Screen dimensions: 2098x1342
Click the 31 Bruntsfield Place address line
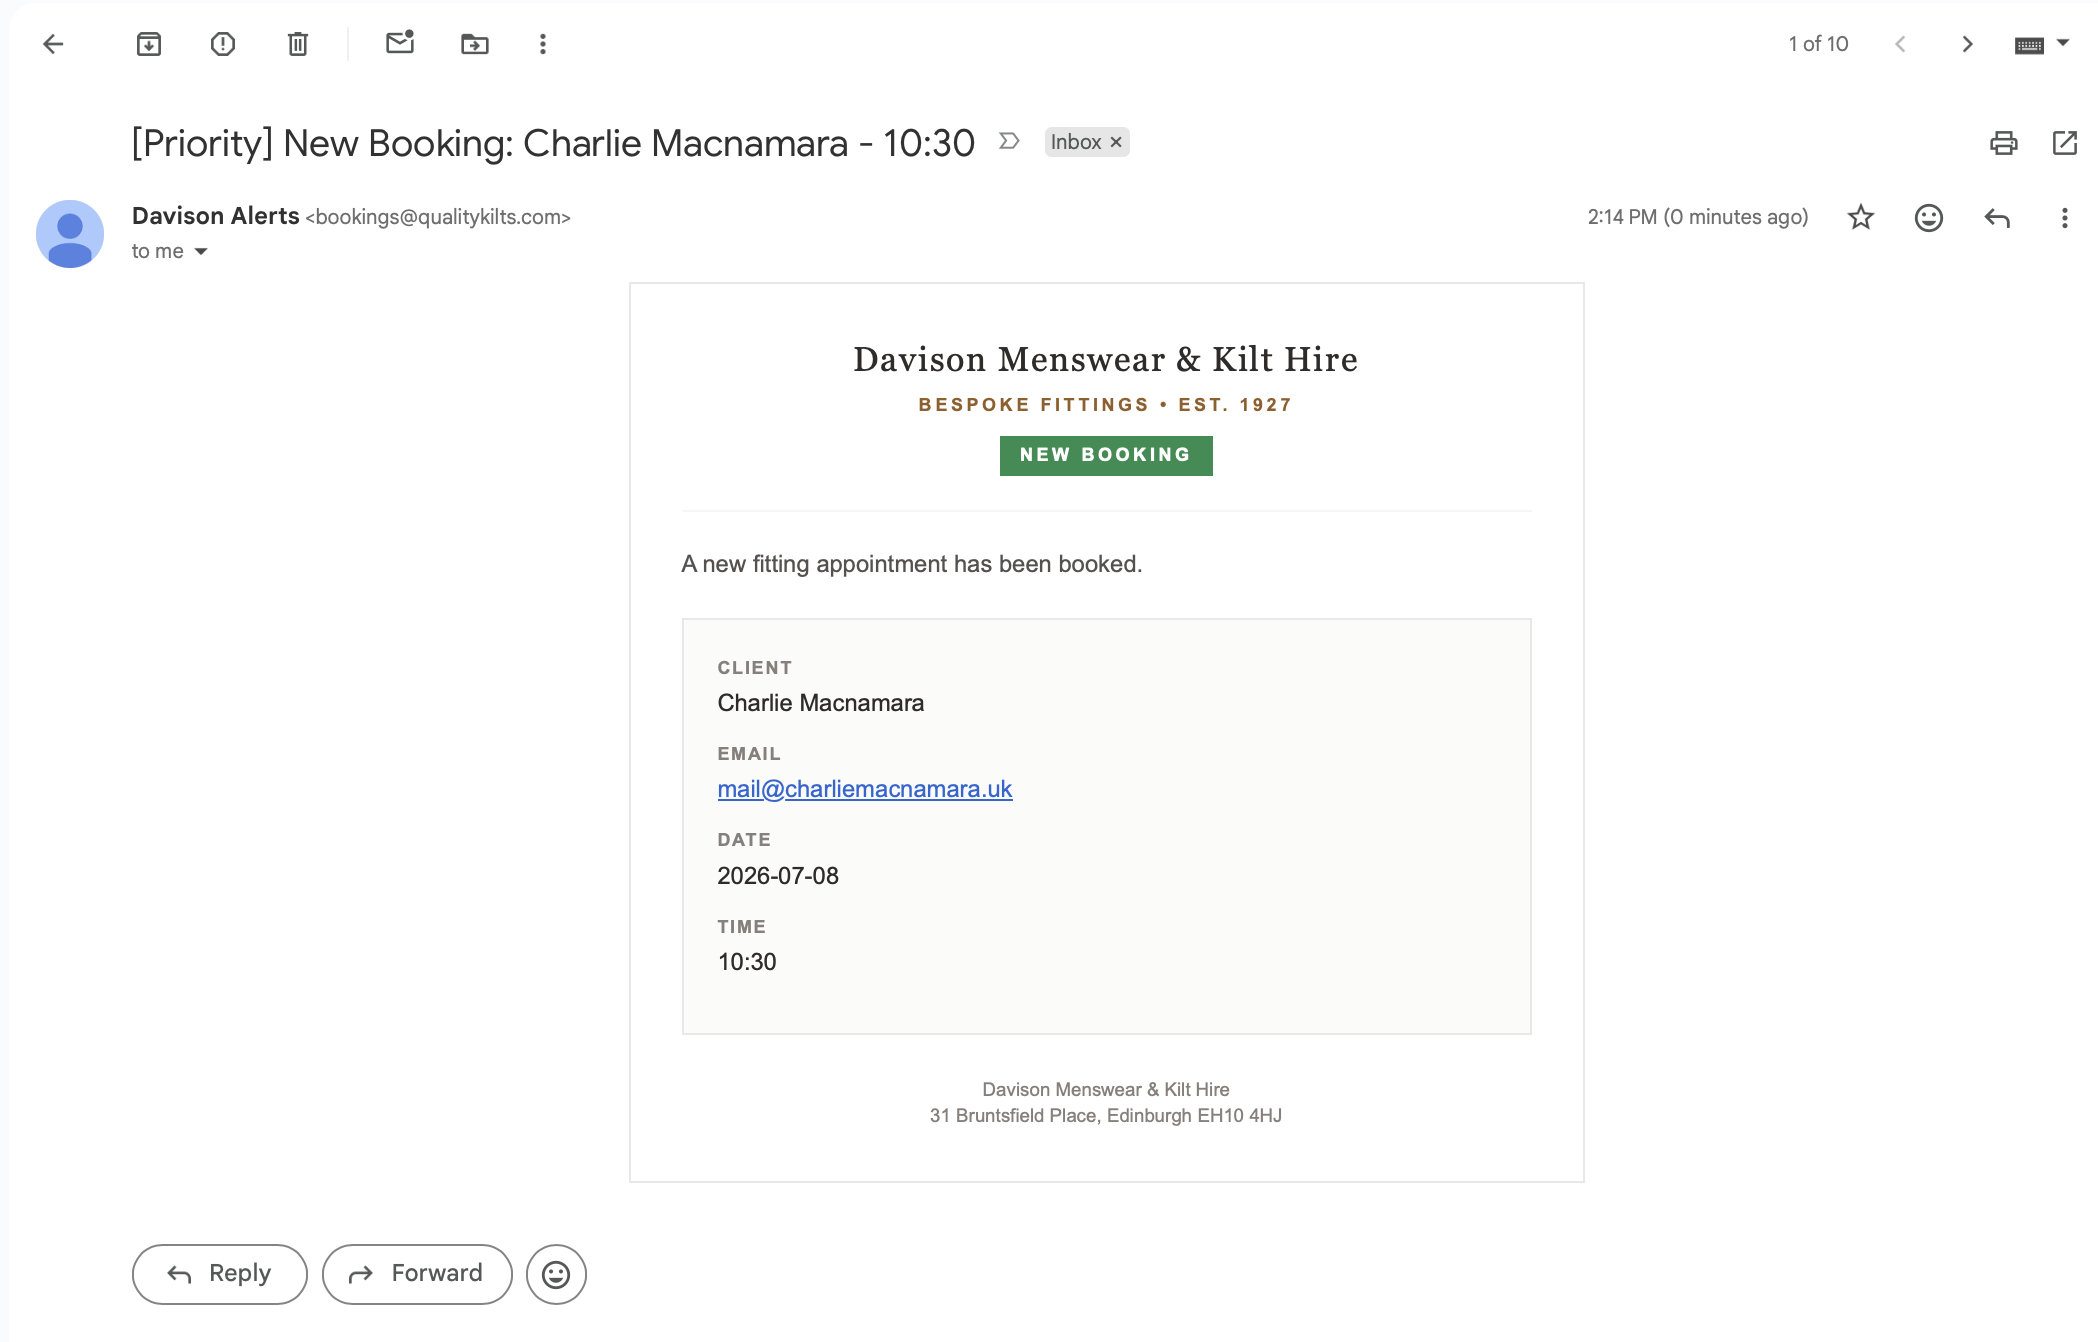(1106, 1115)
